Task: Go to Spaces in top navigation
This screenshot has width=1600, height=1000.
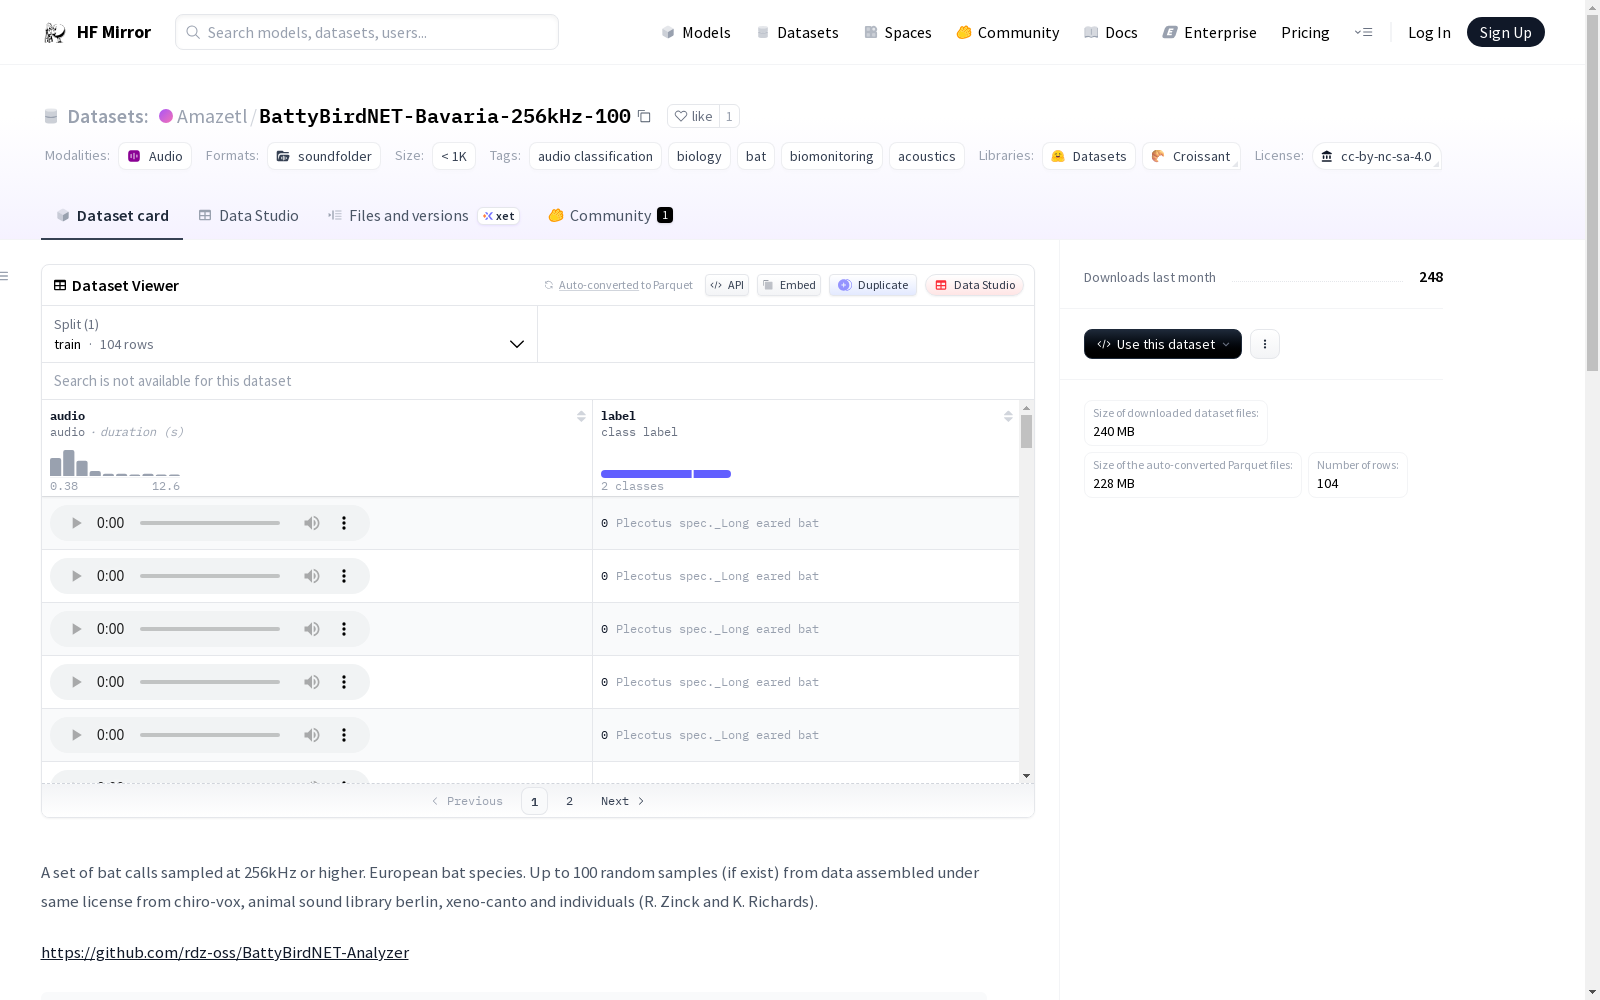Action: (898, 32)
